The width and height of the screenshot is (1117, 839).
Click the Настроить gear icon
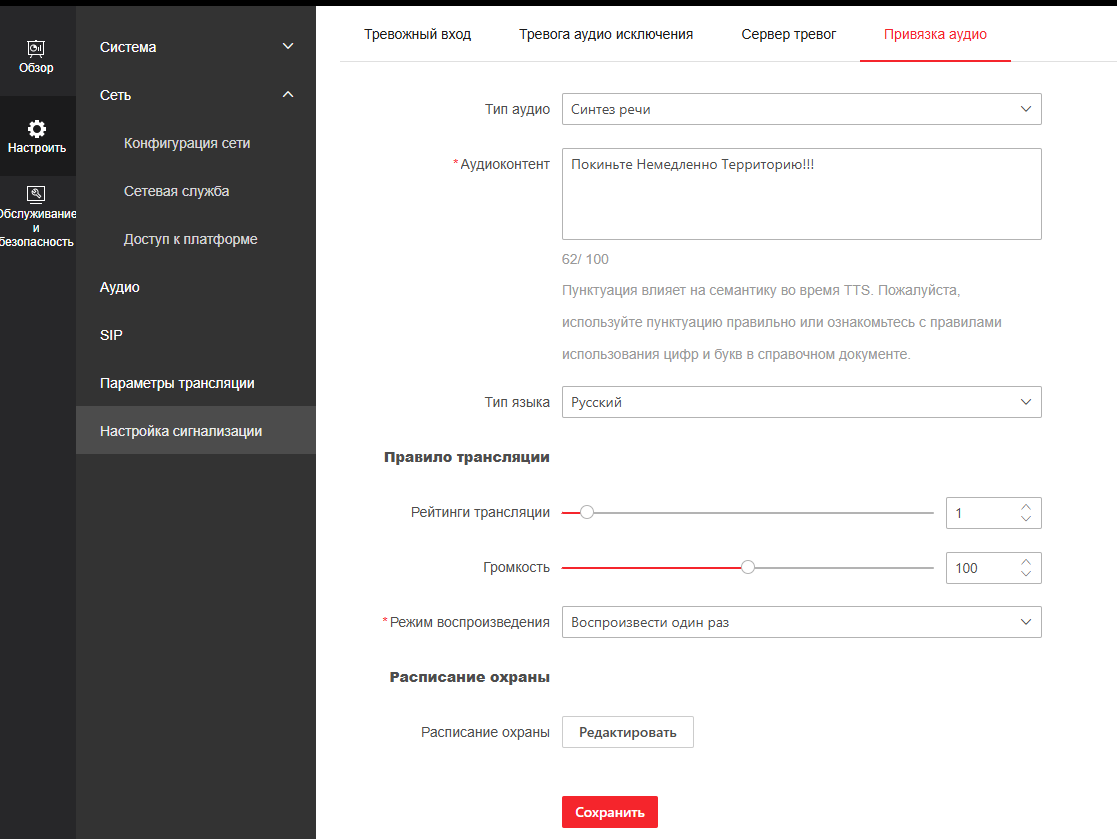36,129
